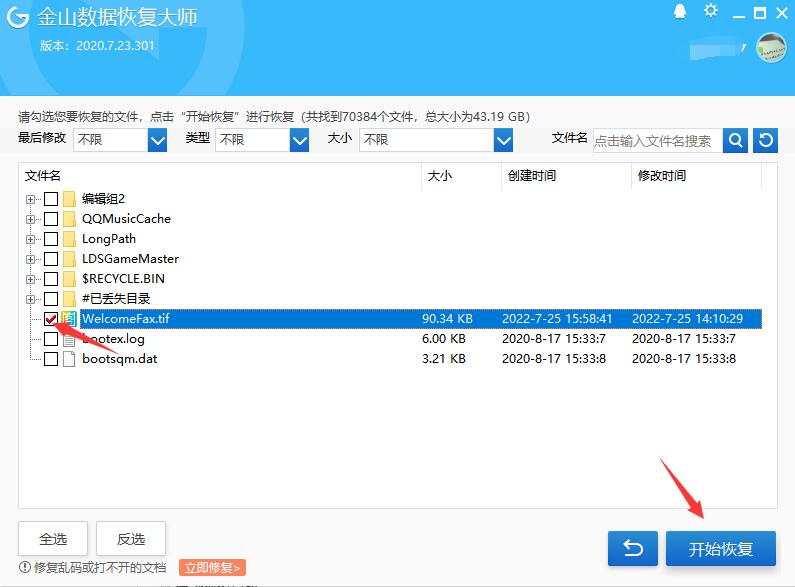
Task: Click the user avatar picture
Action: [x=771, y=48]
